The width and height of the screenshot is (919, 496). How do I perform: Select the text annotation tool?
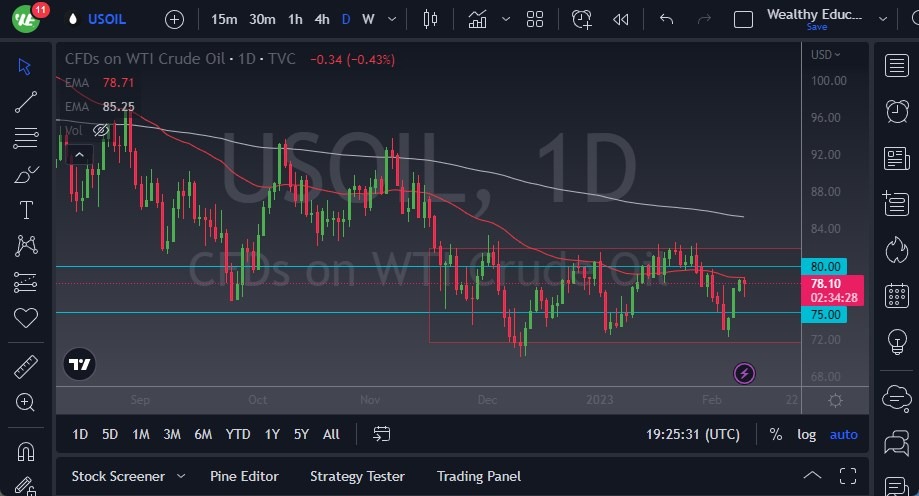26,209
